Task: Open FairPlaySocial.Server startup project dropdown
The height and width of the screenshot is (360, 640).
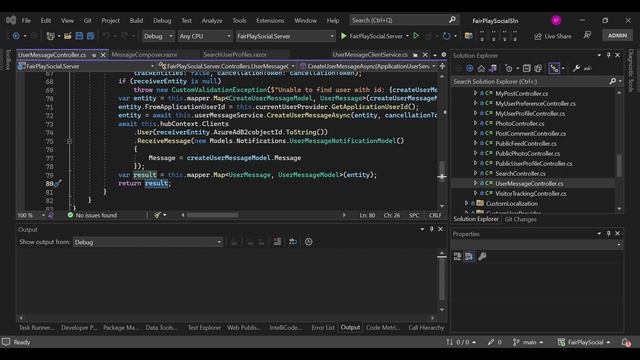Action: 285,36
